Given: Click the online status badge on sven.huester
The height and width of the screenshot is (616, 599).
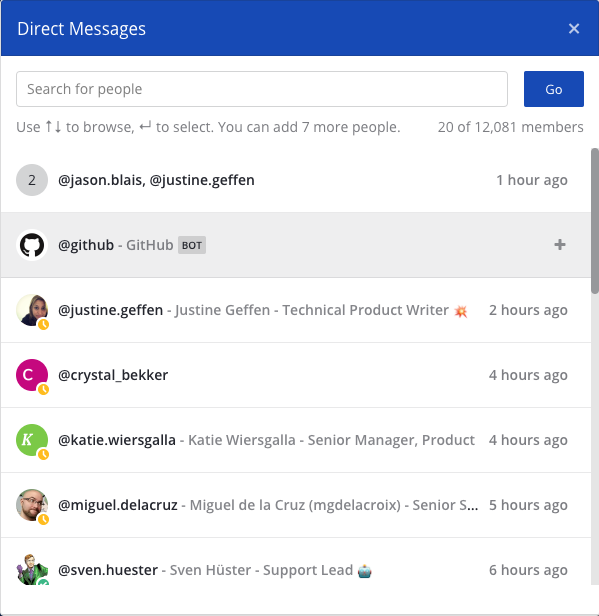Looking at the screenshot, I should [43, 582].
